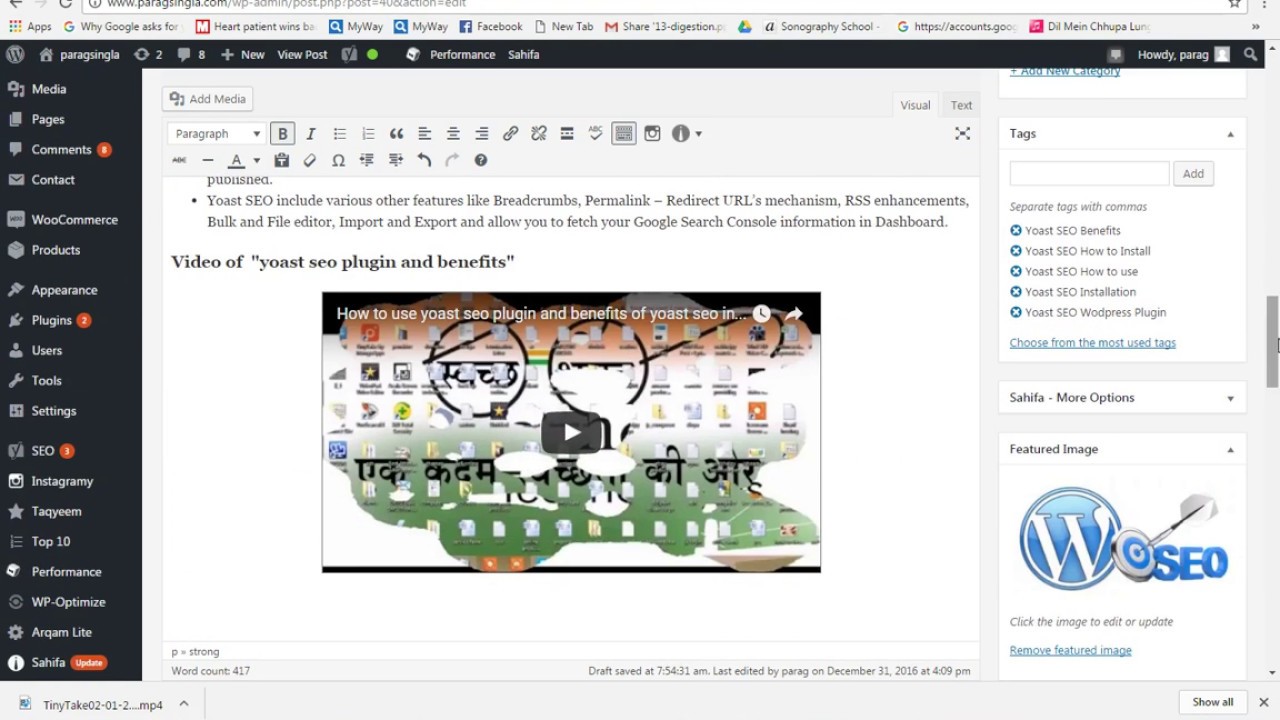The image size is (1280, 720).
Task: Open the text color dropdown arrow
Action: tap(257, 160)
